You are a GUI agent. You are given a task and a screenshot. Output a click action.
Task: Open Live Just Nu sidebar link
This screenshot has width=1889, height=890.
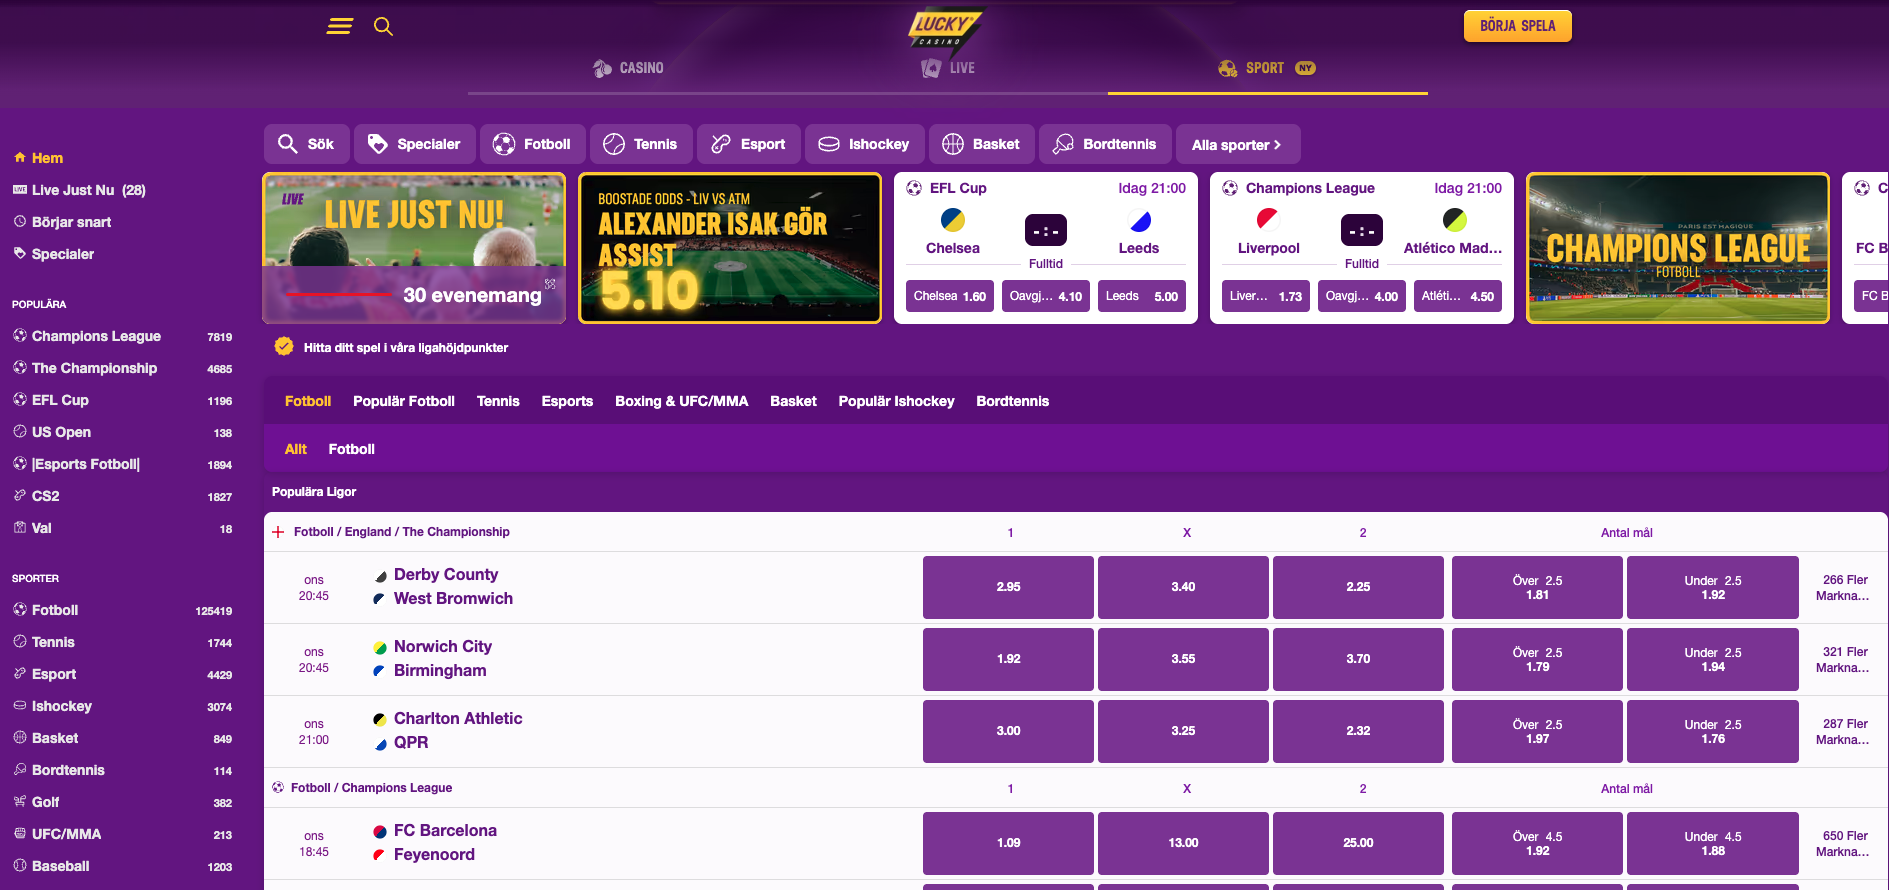pos(88,190)
